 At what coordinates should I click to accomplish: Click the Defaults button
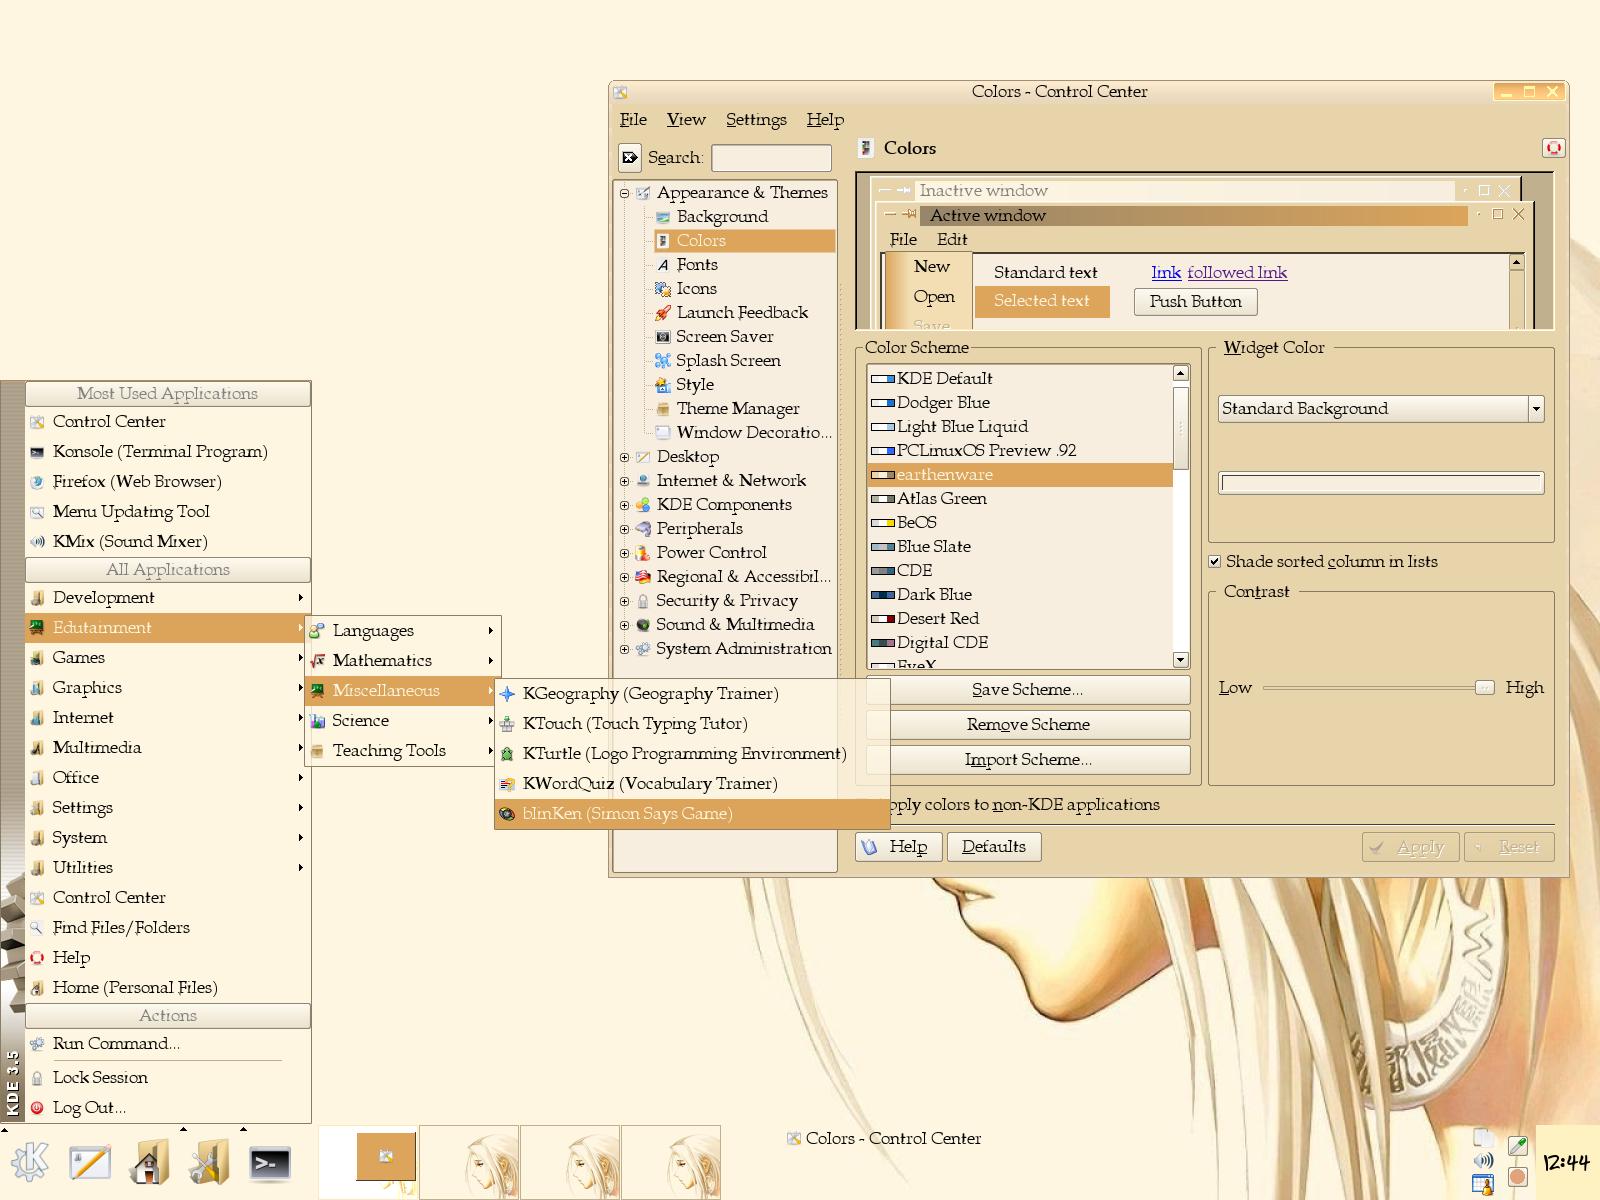click(994, 846)
